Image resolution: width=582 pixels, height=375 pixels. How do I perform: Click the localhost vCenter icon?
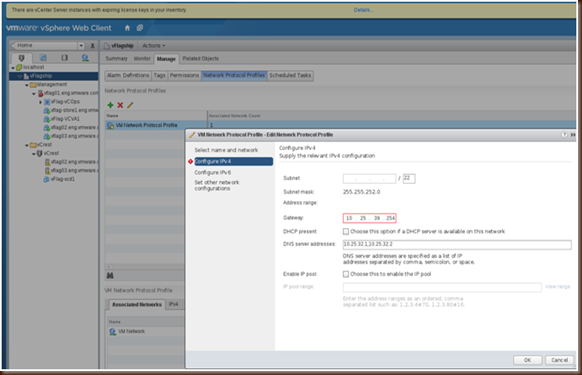pyautogui.click(x=19, y=68)
